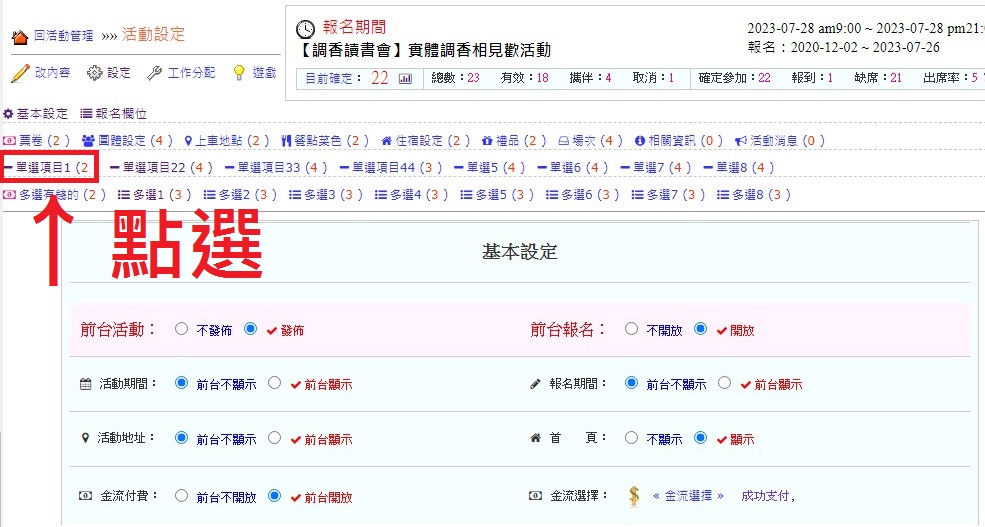Click the « 金流選擇 » link
985x527 pixels.
[687, 495]
